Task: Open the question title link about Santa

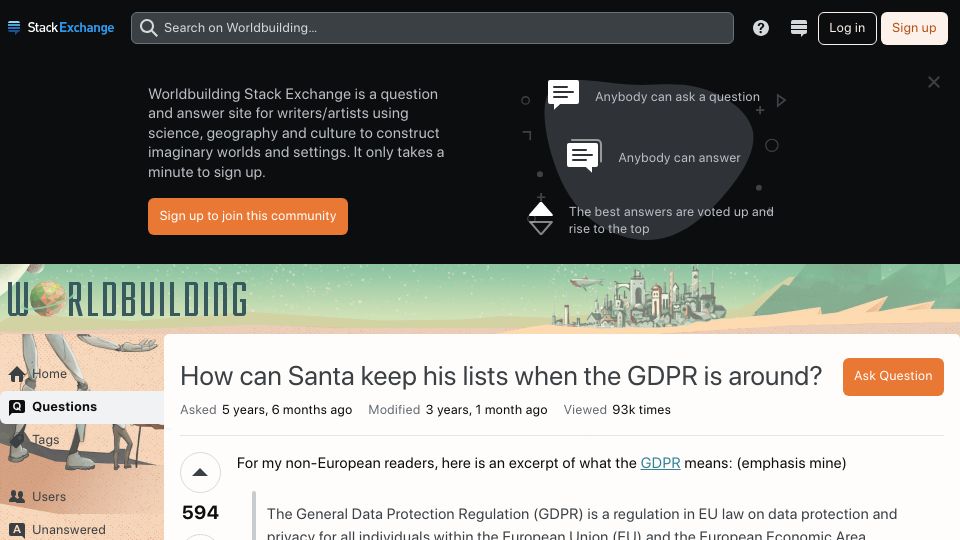Action: 501,376
